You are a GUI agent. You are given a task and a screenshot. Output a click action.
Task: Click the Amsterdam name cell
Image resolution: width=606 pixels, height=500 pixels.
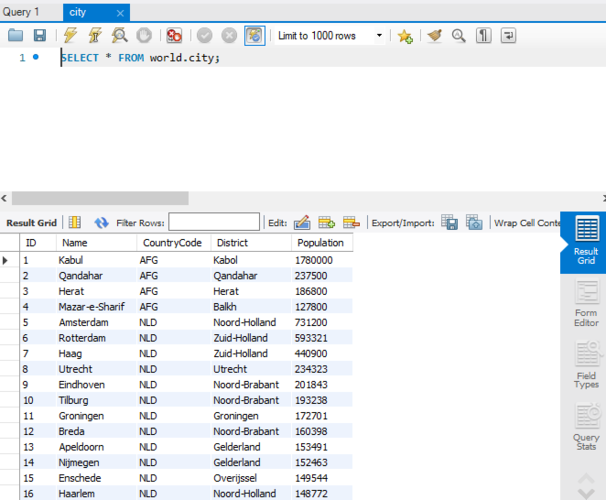click(97, 322)
